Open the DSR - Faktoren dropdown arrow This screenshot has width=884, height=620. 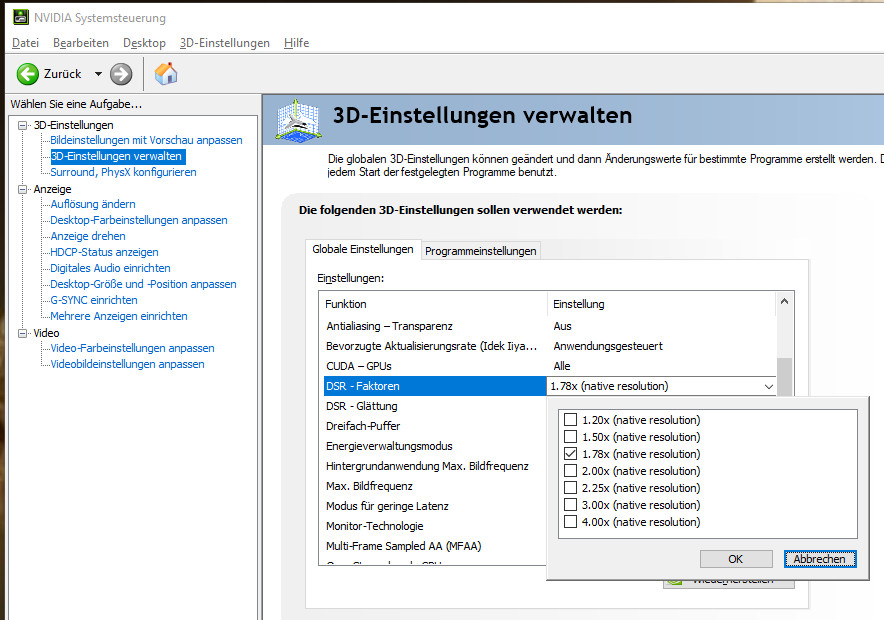(768, 386)
